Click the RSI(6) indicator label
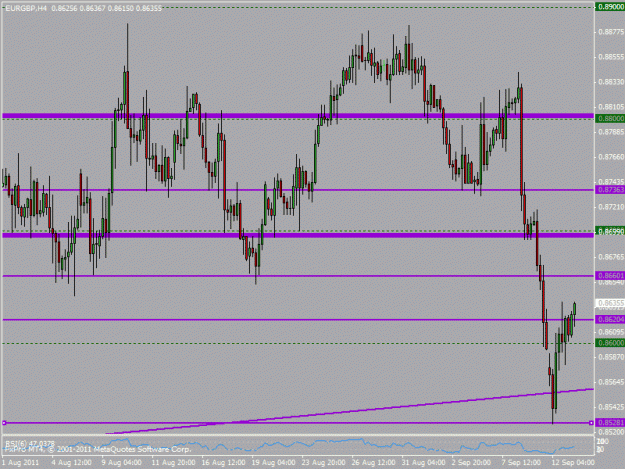 (29, 443)
